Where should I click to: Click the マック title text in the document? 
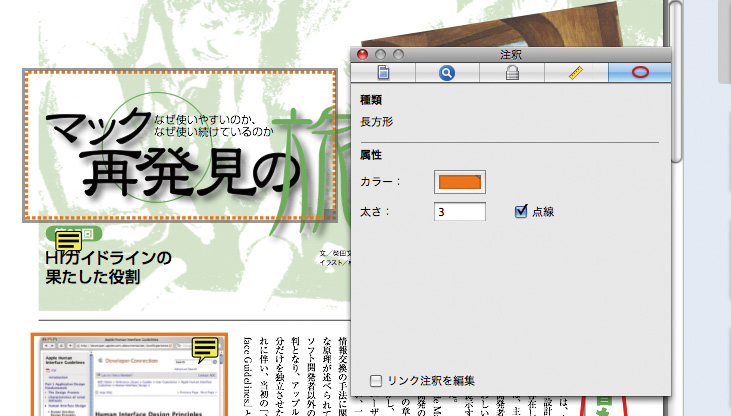pos(99,125)
